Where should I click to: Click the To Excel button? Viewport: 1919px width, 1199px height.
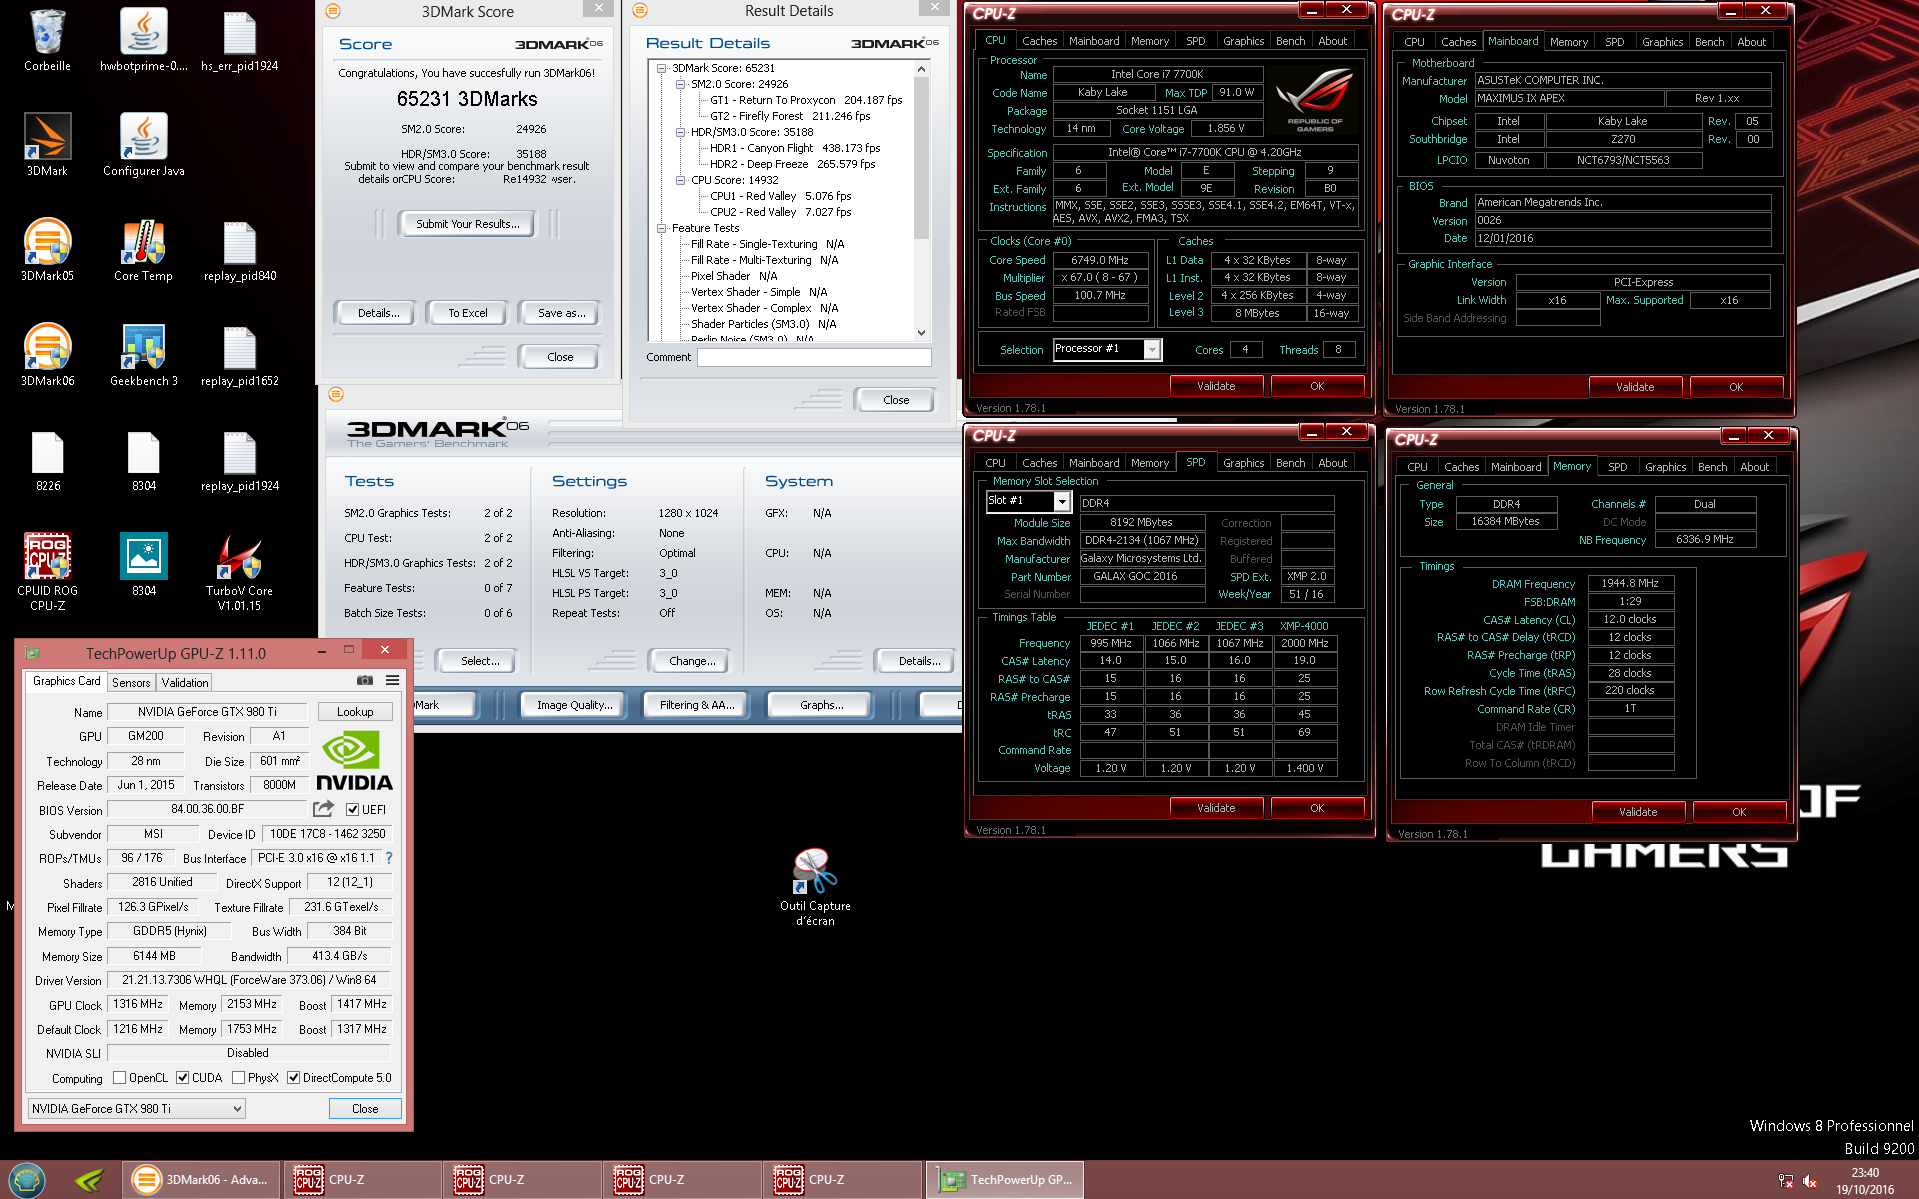(467, 313)
